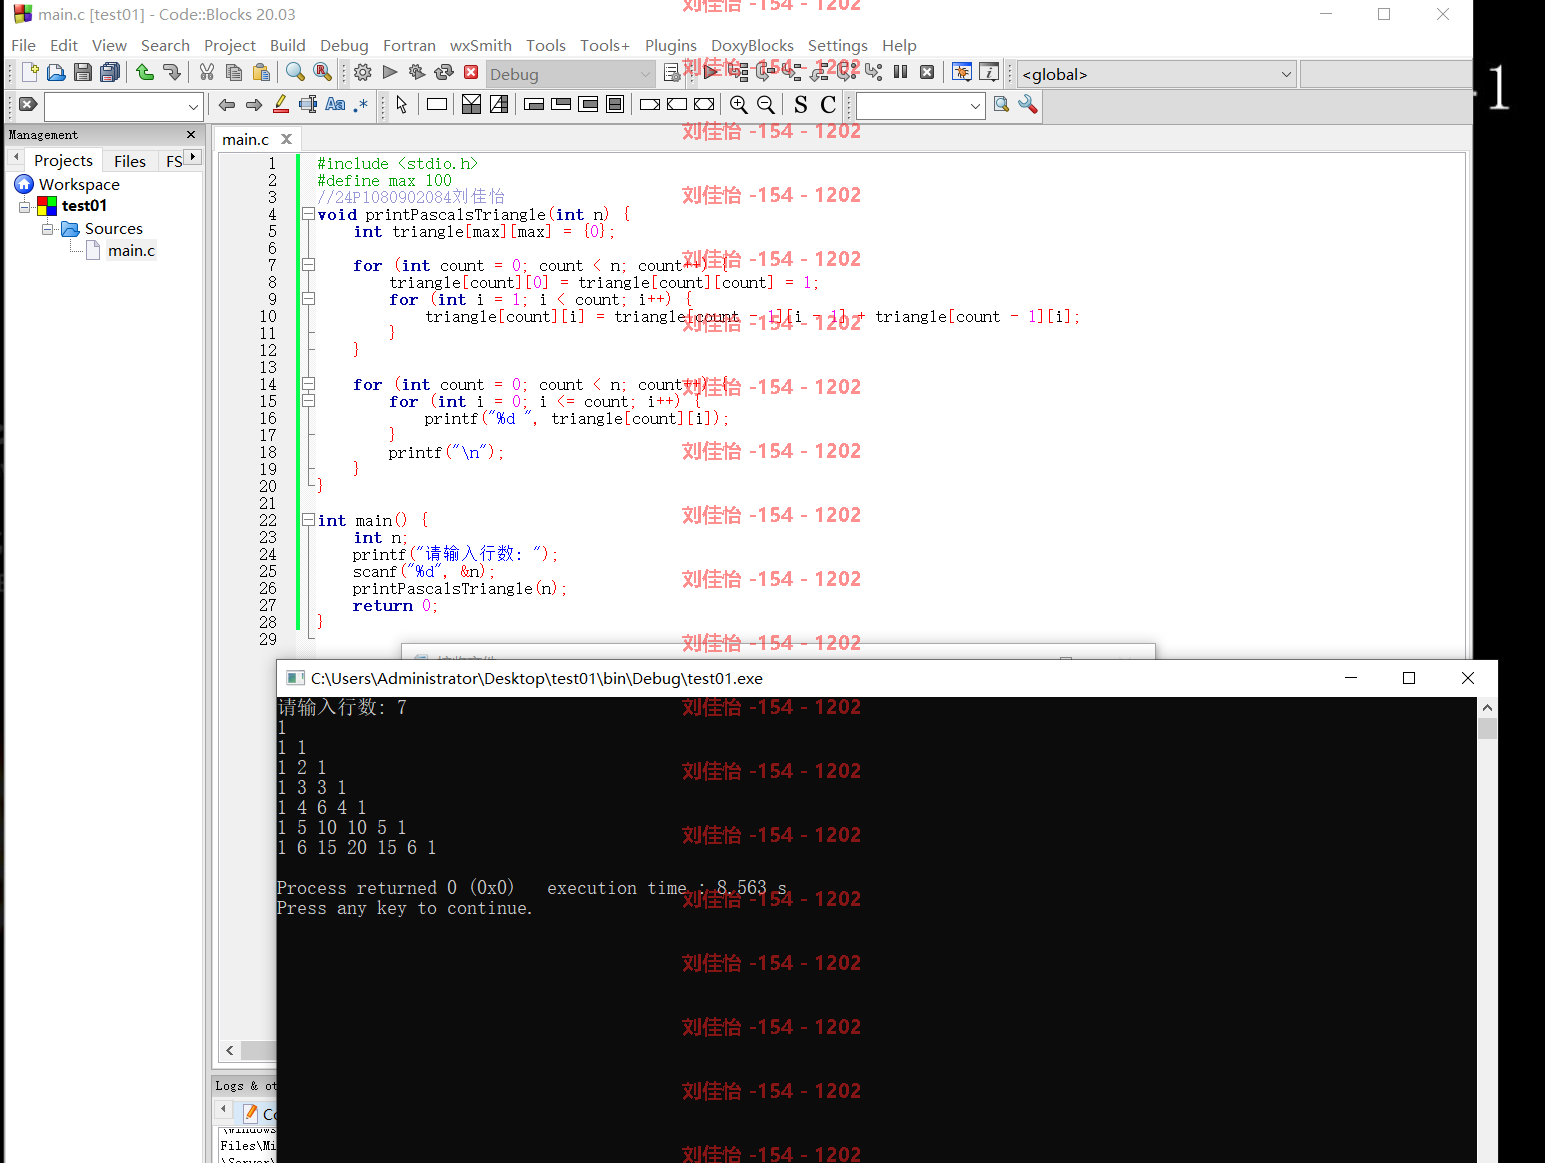The image size is (1545, 1163).
Task: Select the Workspace tree root
Action: (x=79, y=184)
